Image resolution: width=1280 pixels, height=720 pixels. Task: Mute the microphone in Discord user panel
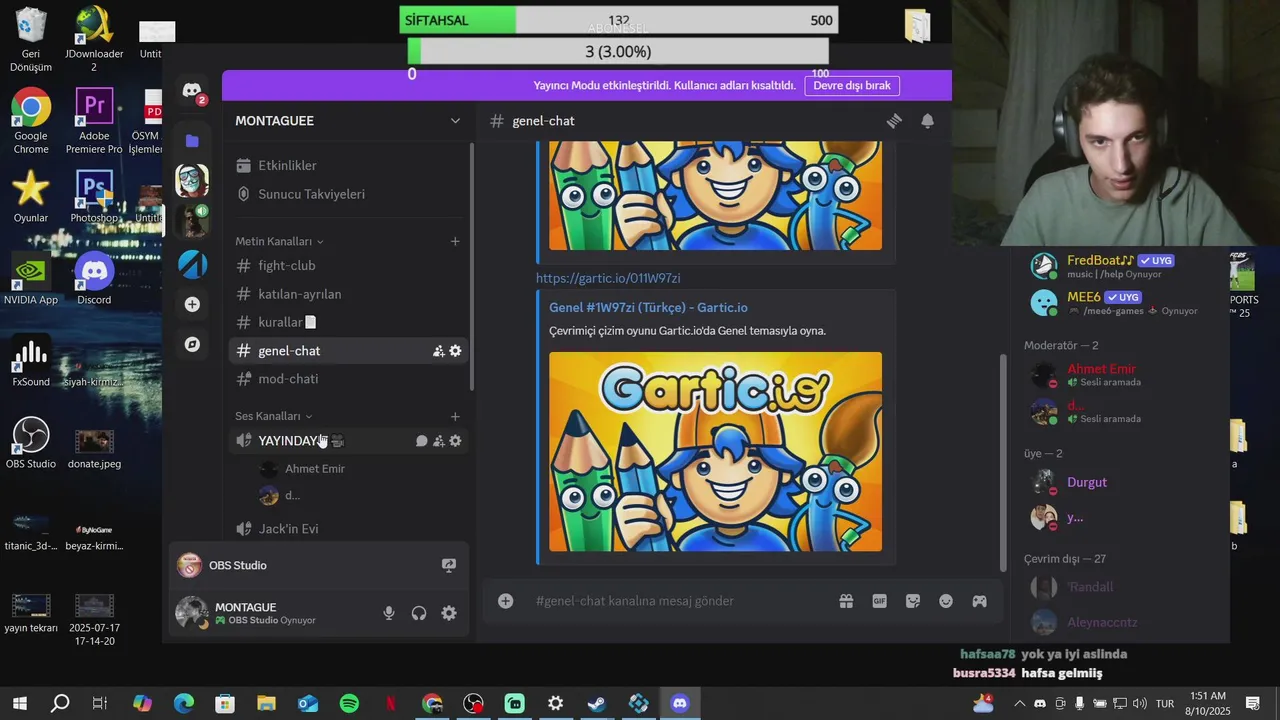pyautogui.click(x=389, y=613)
